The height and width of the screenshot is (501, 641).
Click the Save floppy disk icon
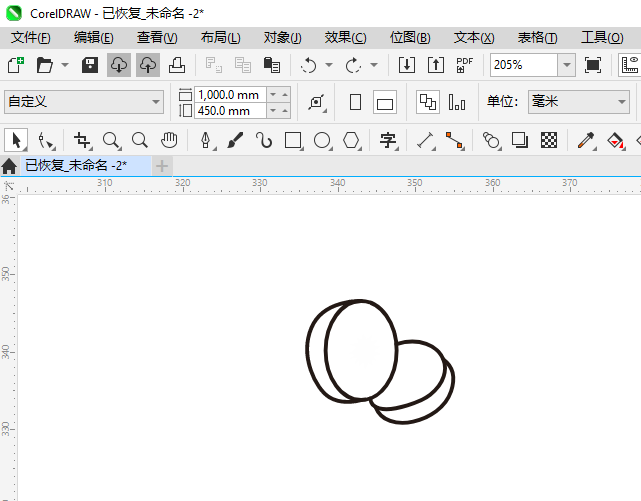tap(90, 65)
